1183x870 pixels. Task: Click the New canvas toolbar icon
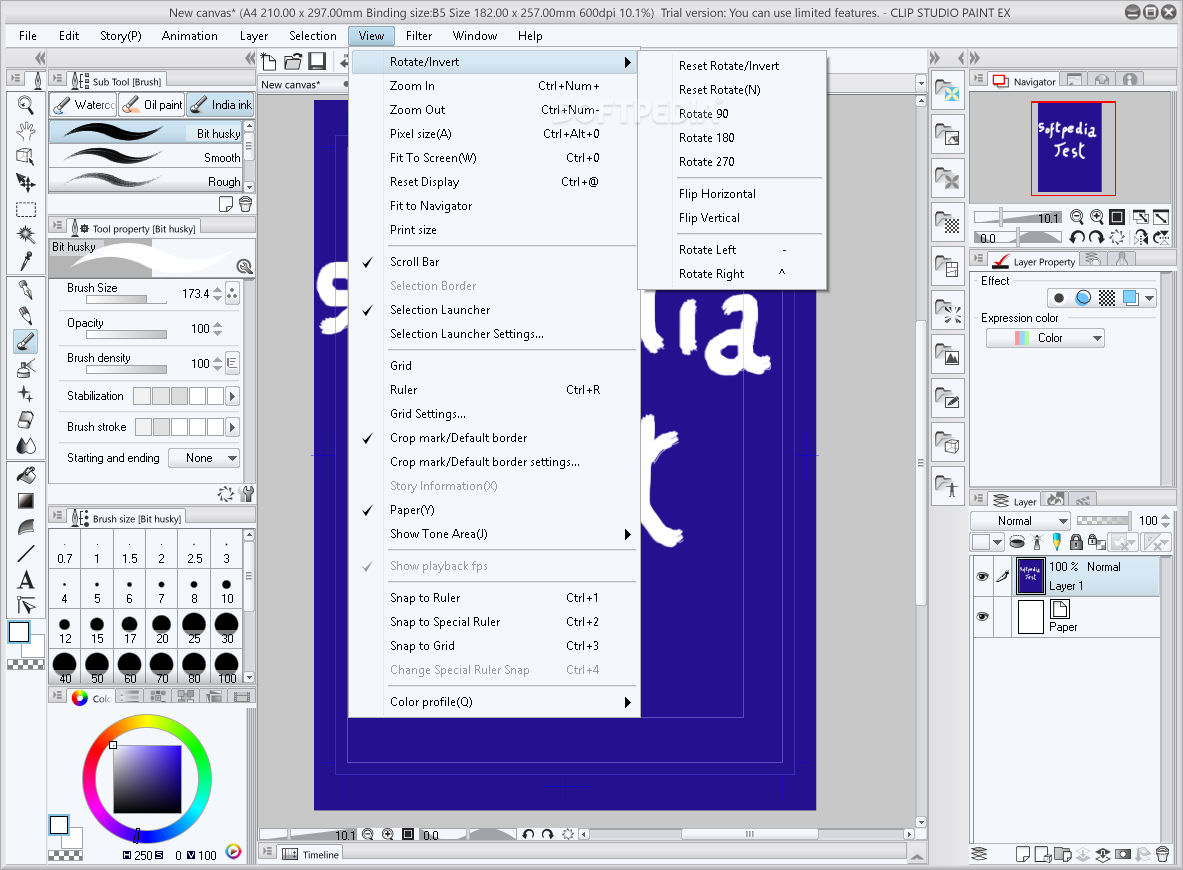269,61
